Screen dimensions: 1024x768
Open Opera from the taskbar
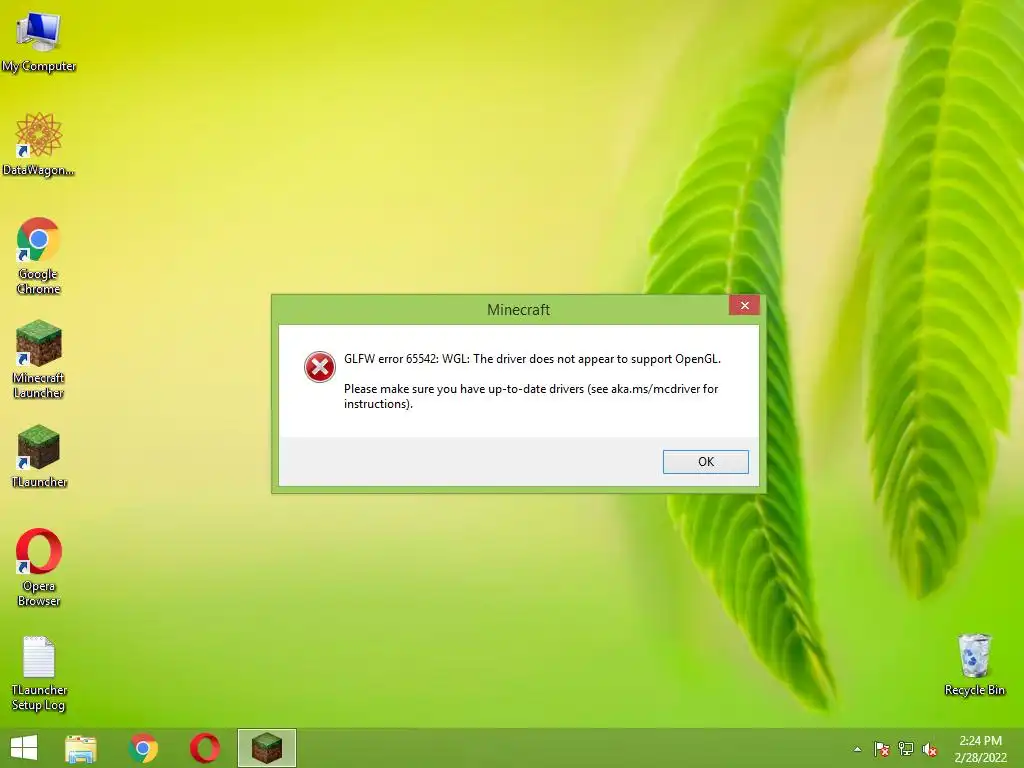click(204, 748)
